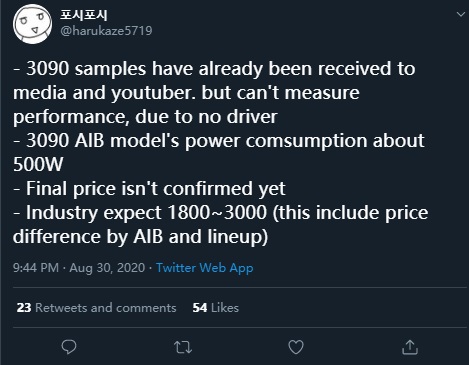
Task: Click the 9:44 PM Aug 30, 2020 timestamp
Action: [x=79, y=268]
